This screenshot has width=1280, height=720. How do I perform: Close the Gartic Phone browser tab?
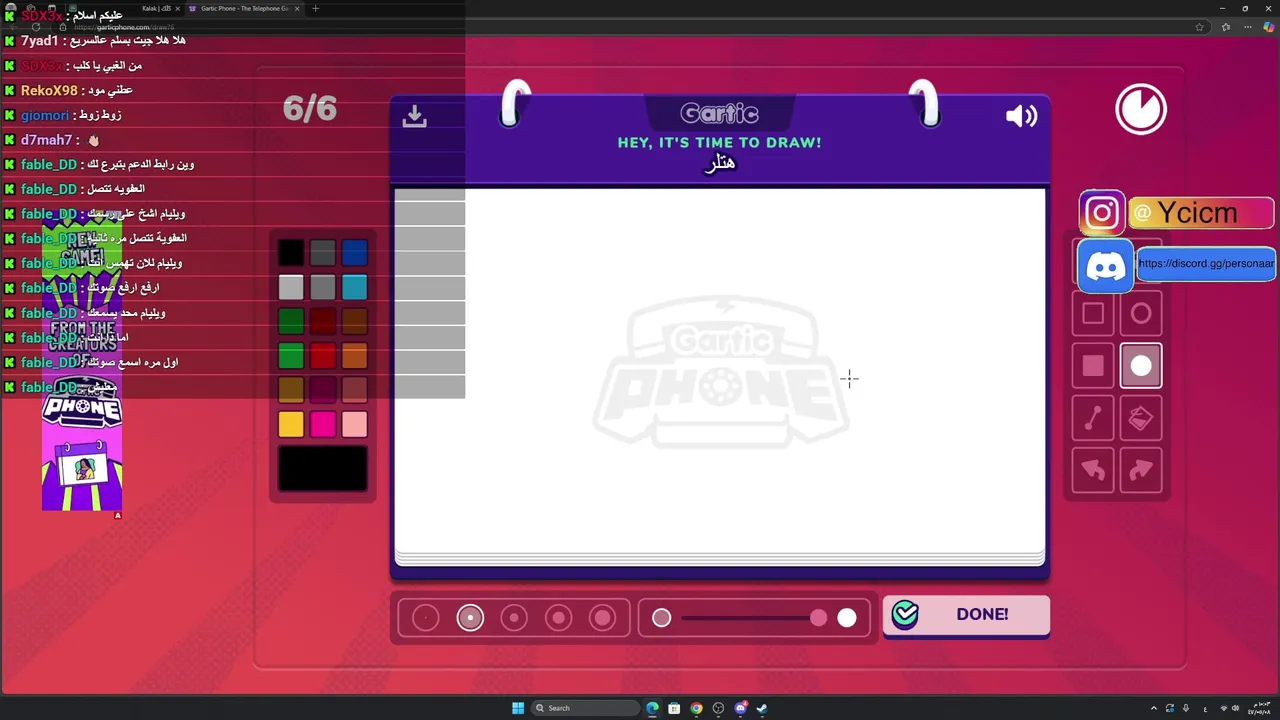pos(297,8)
